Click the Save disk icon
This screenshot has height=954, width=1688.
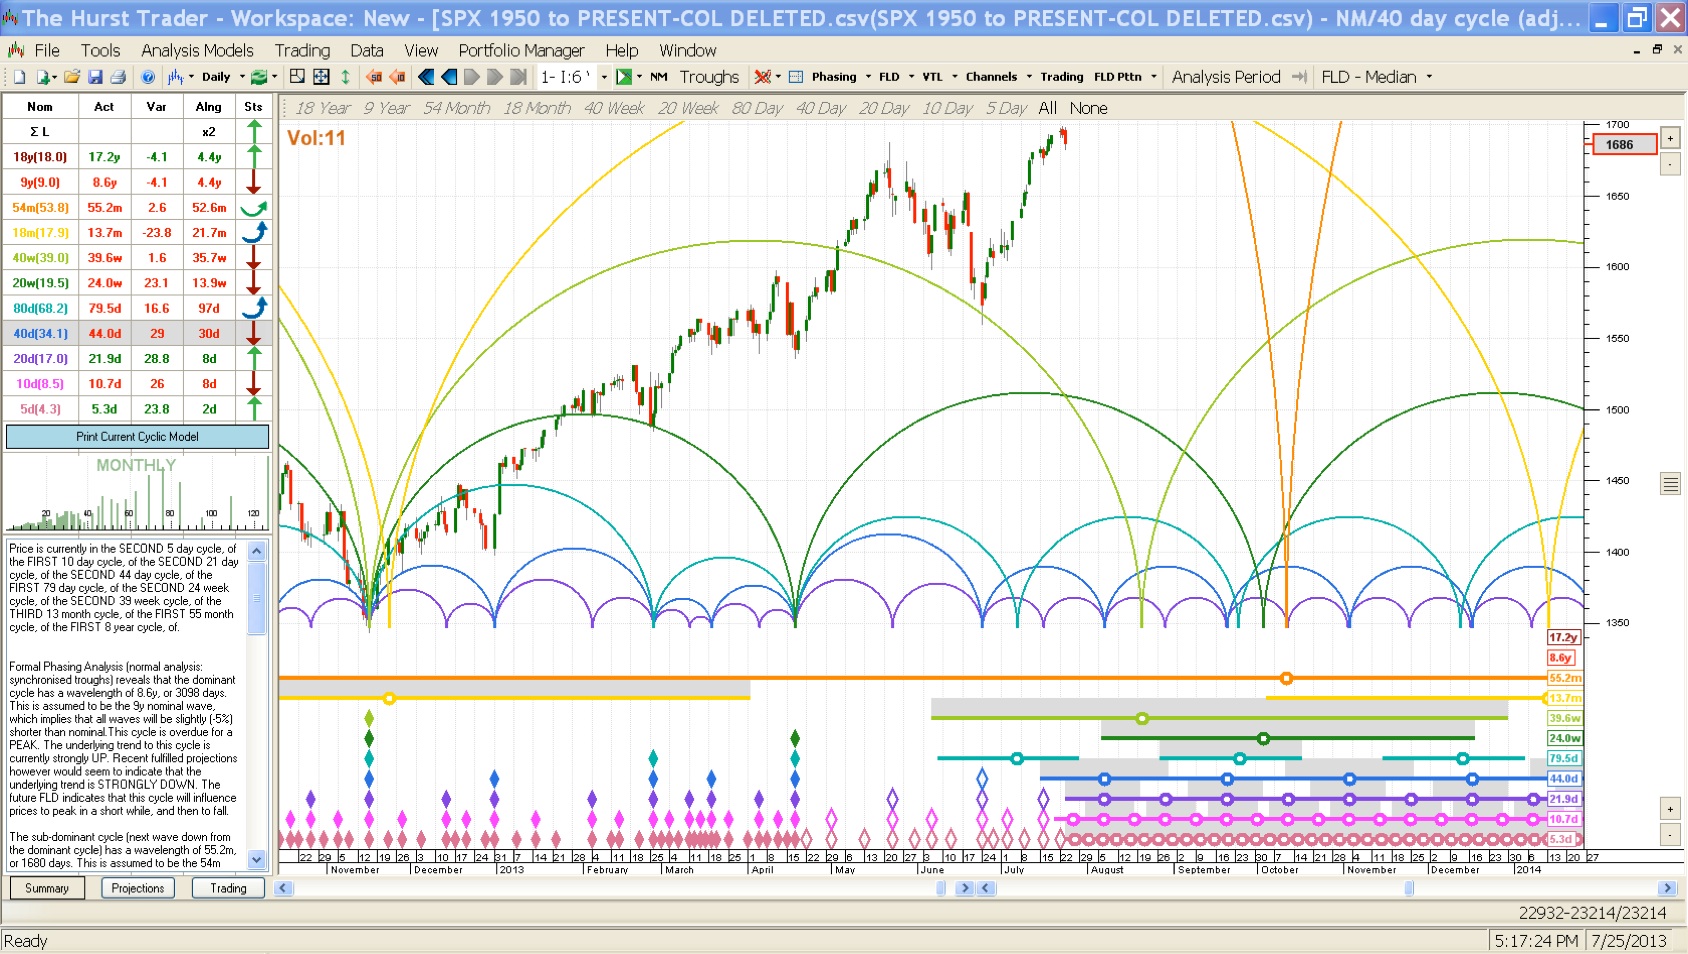pyautogui.click(x=95, y=77)
